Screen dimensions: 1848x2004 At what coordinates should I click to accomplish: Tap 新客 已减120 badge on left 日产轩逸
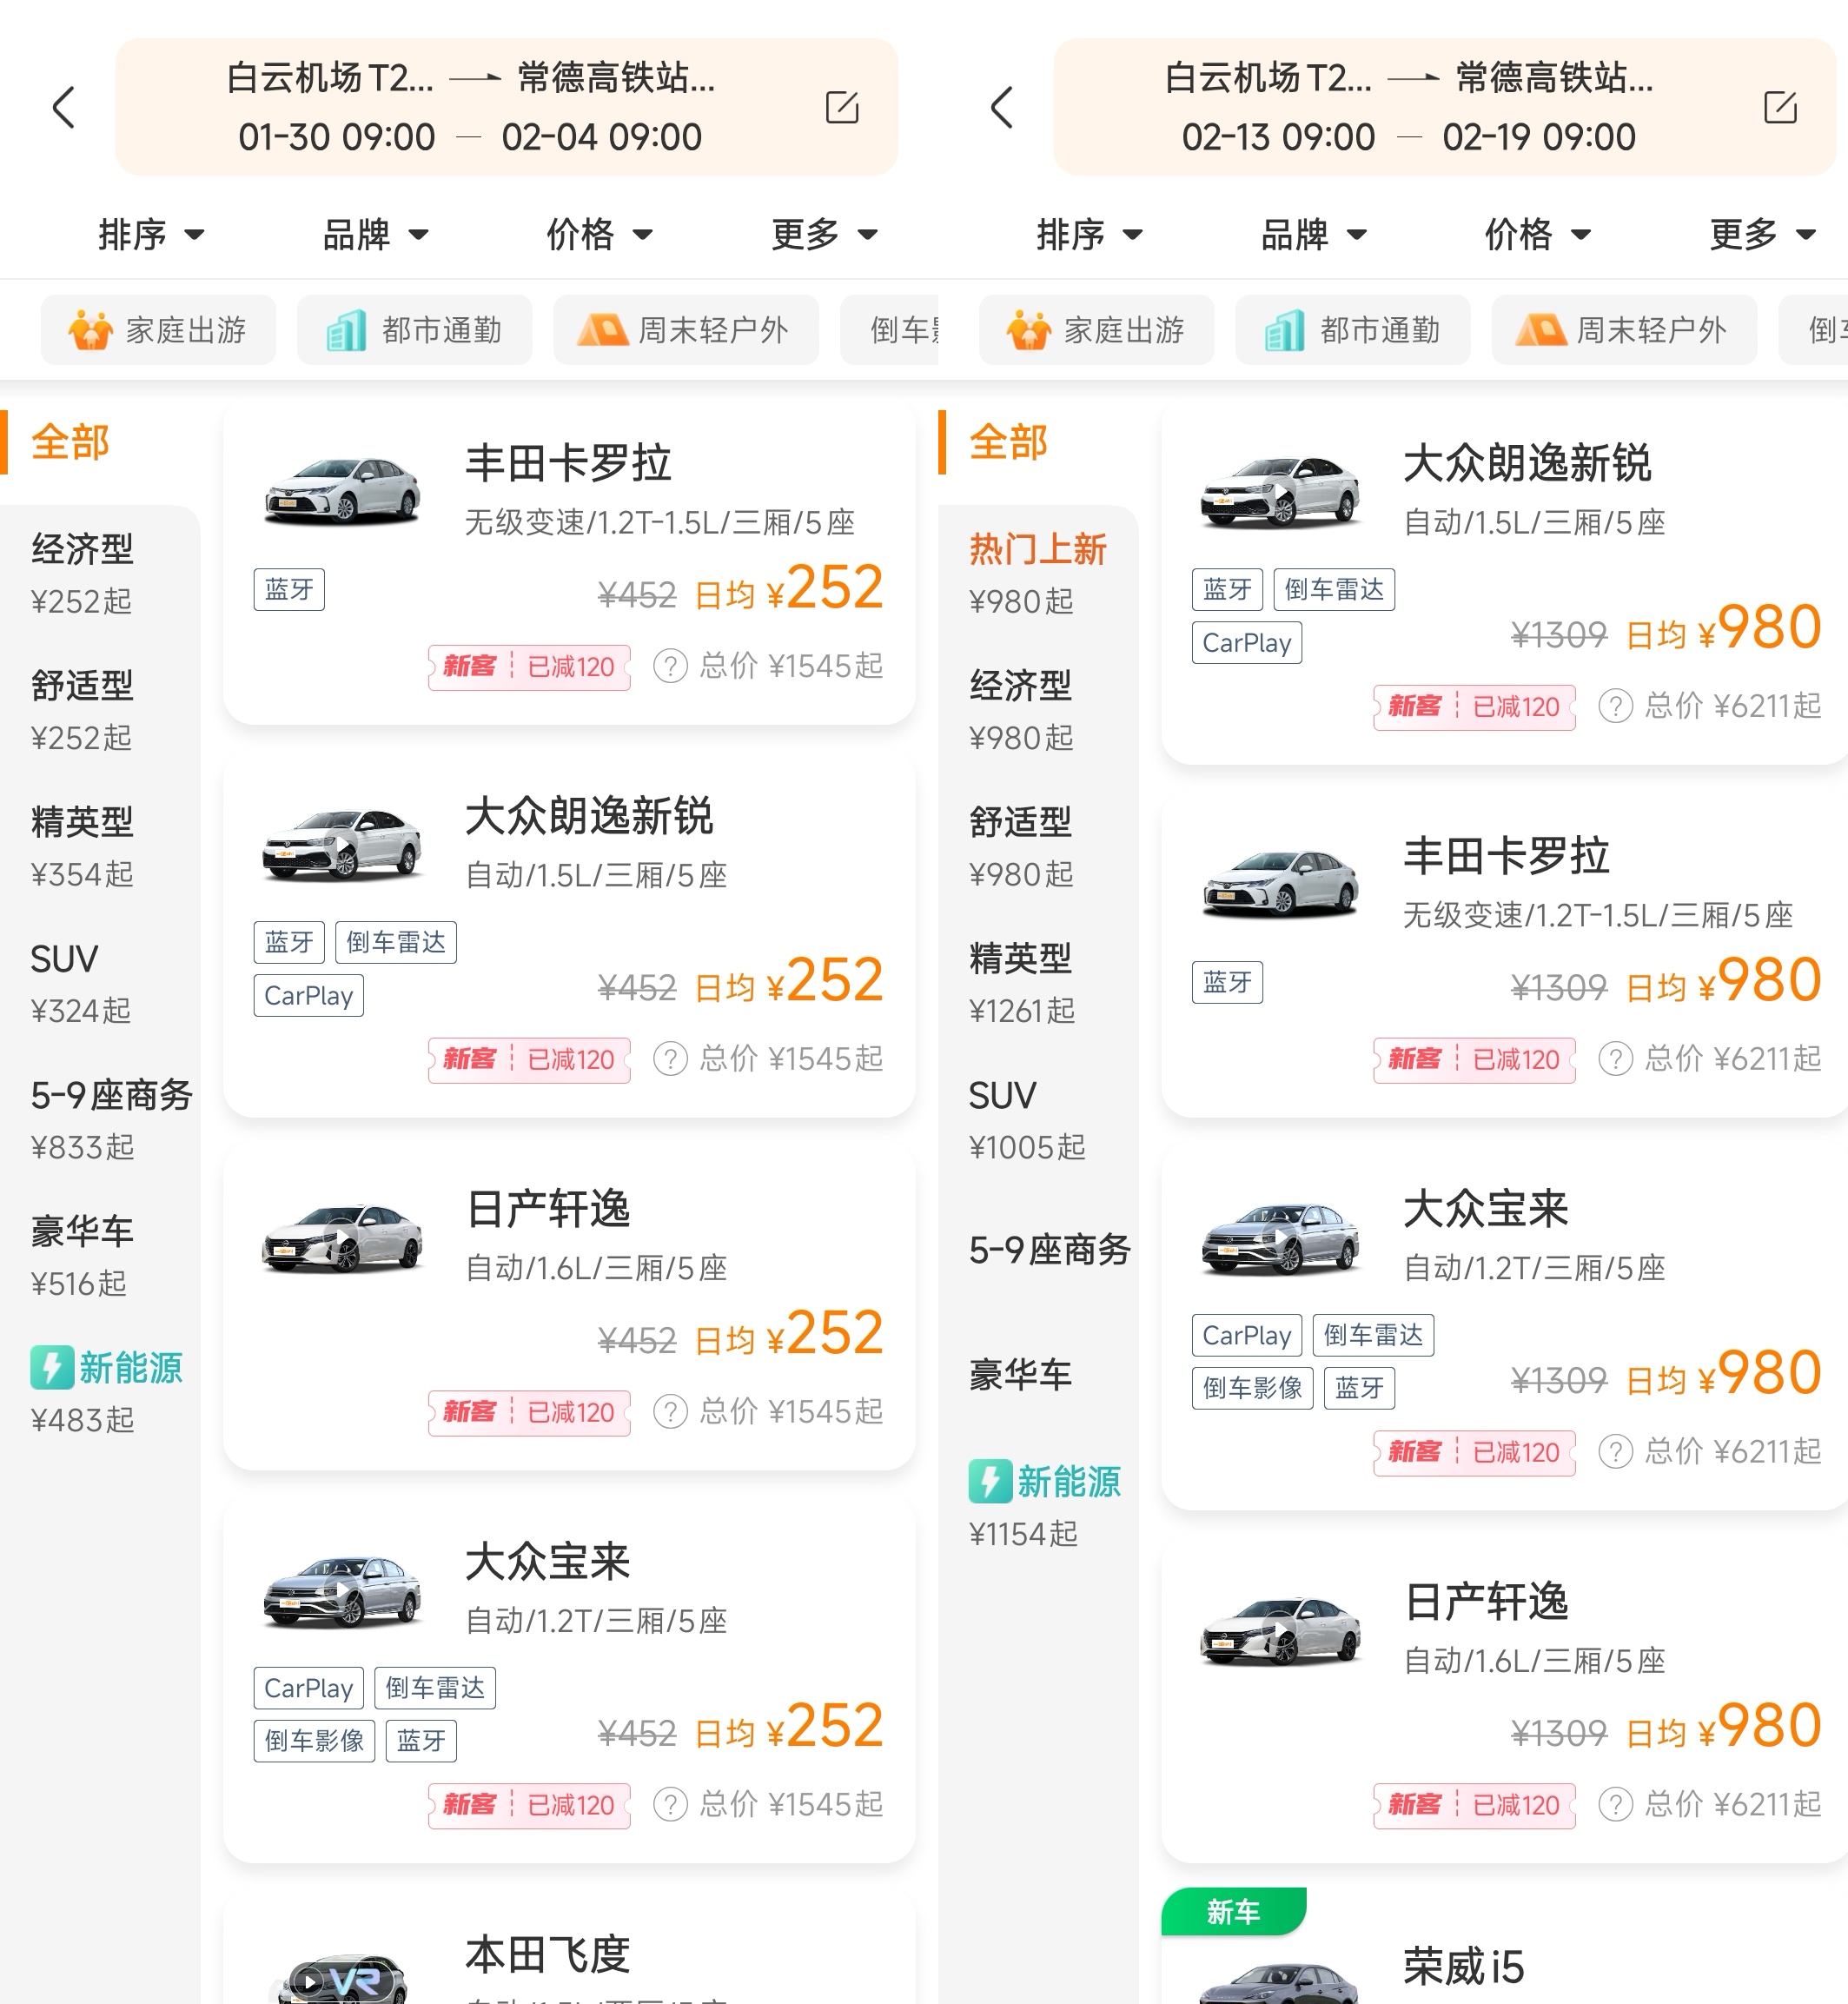(529, 1412)
